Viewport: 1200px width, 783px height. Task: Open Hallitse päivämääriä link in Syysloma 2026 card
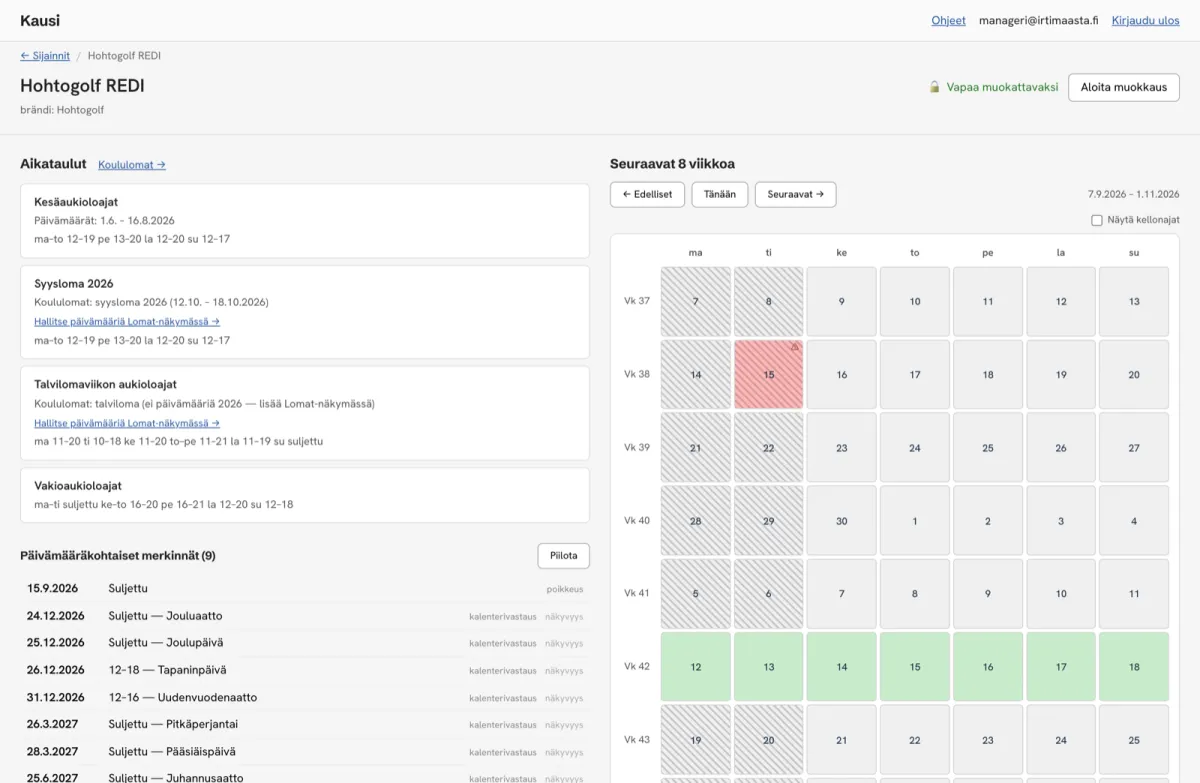pos(127,322)
